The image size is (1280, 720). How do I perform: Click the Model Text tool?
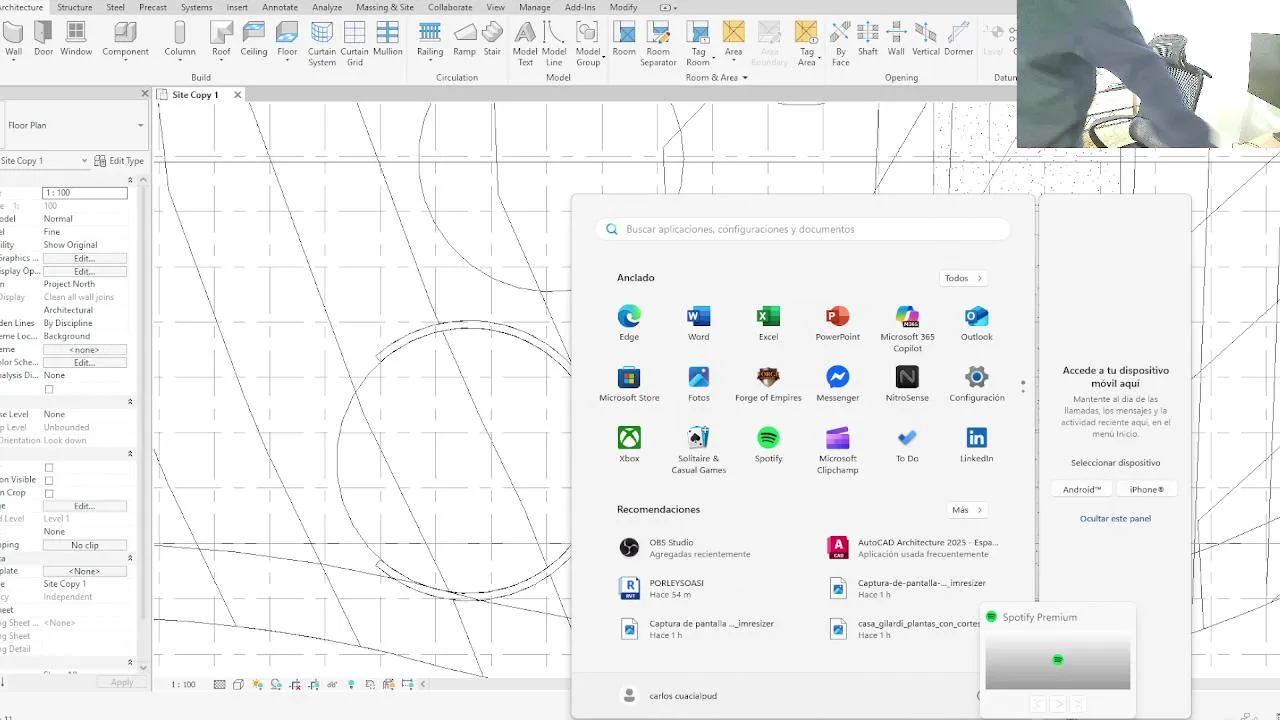pos(525,44)
